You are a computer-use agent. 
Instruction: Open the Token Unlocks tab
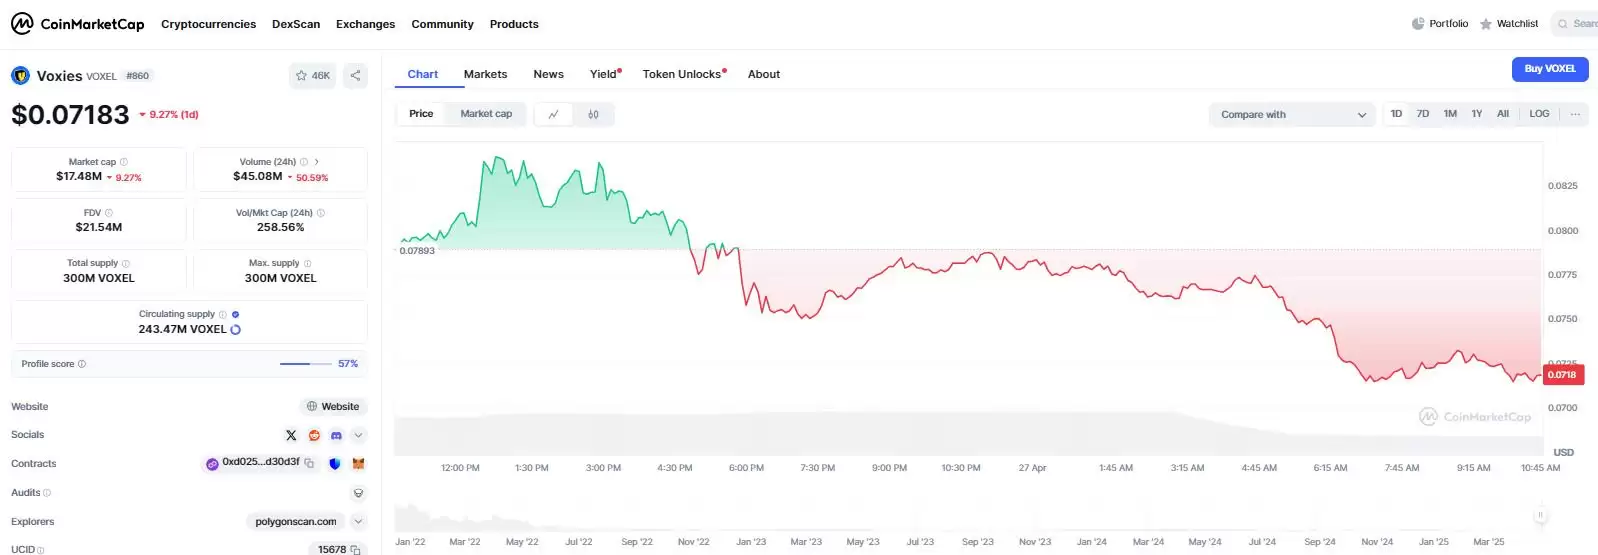click(682, 74)
